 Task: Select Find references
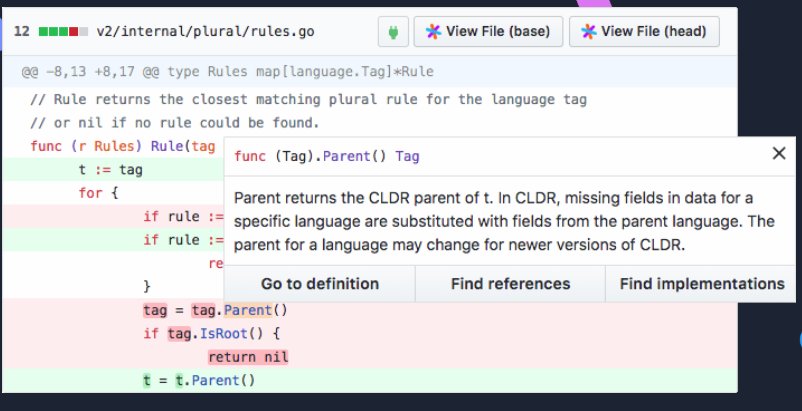pyautogui.click(x=510, y=284)
